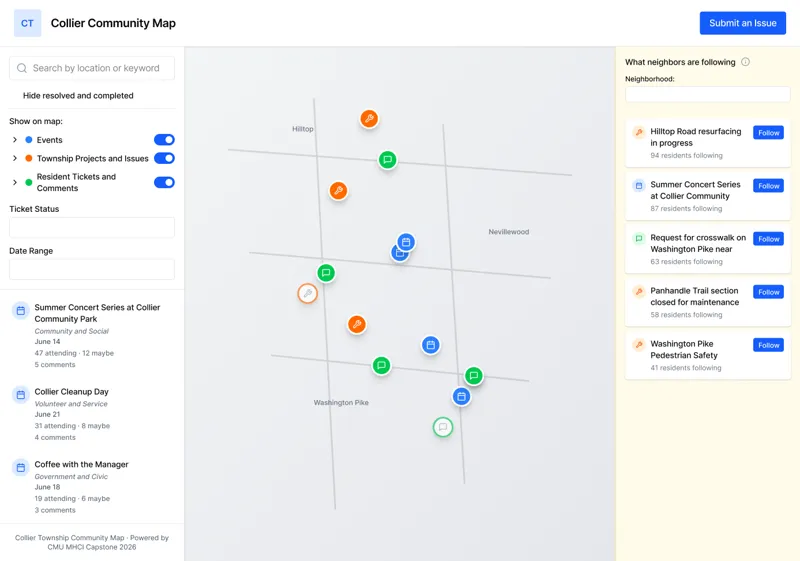Click '4 comments' under Collier Cleanup Day
800x561 pixels.
(x=55, y=438)
